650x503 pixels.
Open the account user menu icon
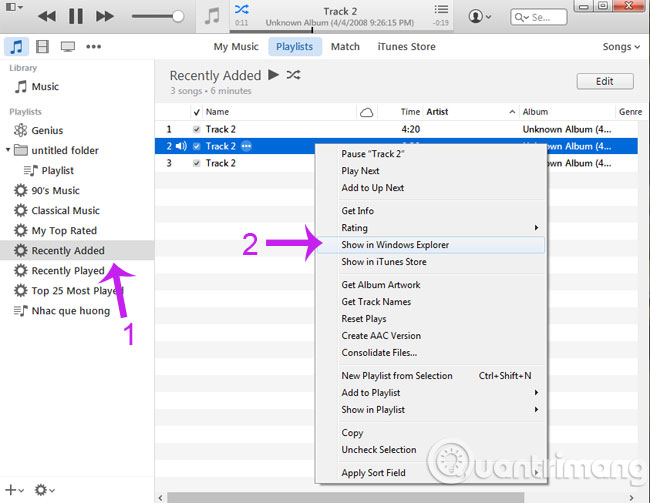(480, 17)
